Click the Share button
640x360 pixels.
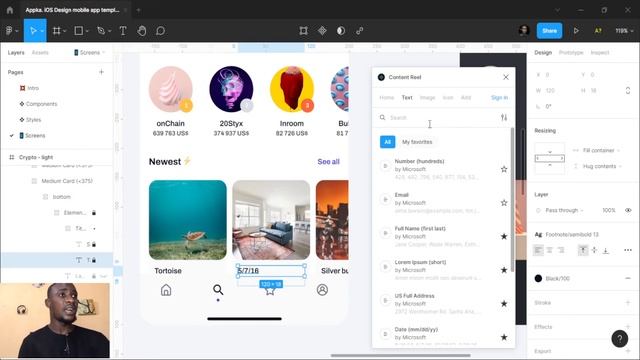(x=549, y=31)
